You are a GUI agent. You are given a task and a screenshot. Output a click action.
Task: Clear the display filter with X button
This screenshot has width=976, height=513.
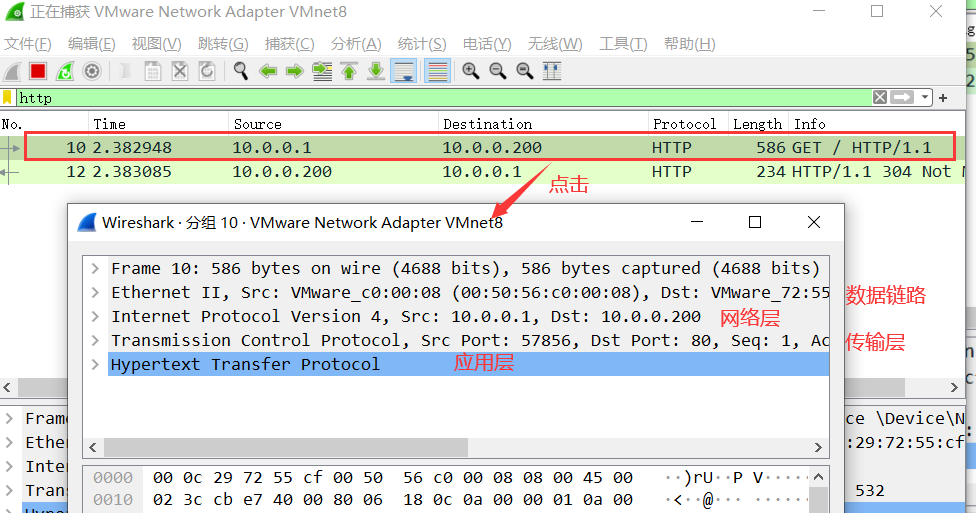click(x=880, y=98)
